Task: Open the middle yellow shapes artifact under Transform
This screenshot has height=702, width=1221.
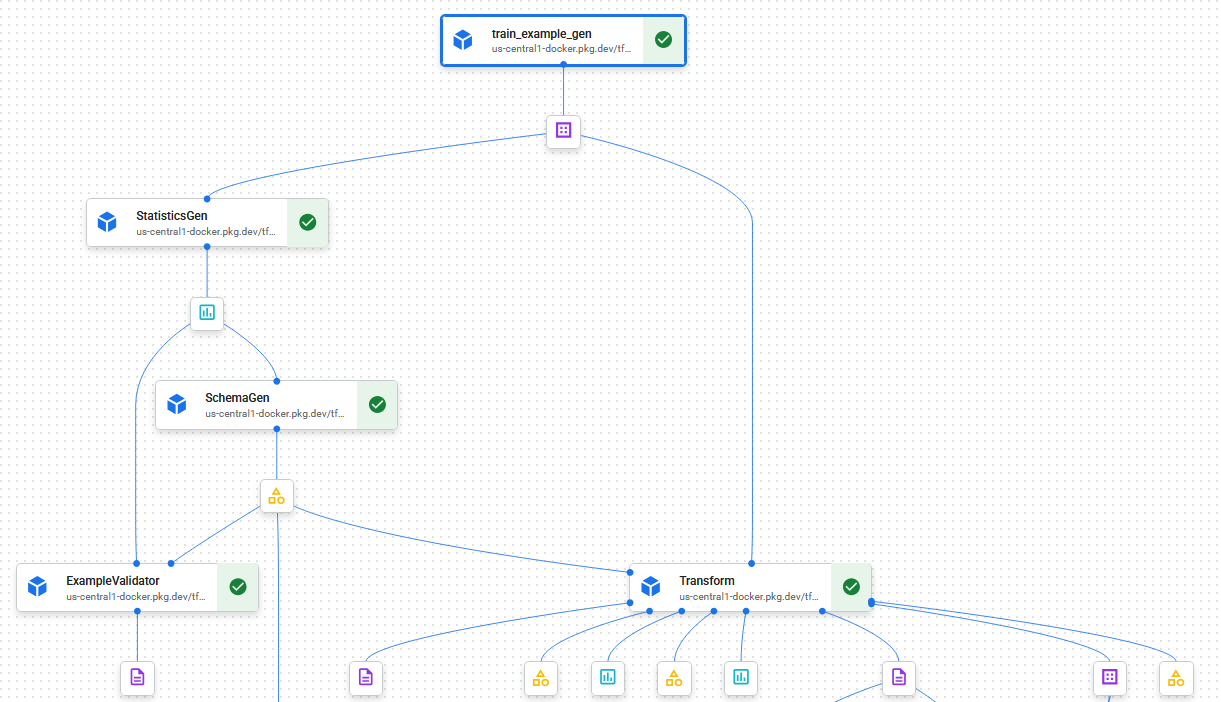Action: [674, 677]
